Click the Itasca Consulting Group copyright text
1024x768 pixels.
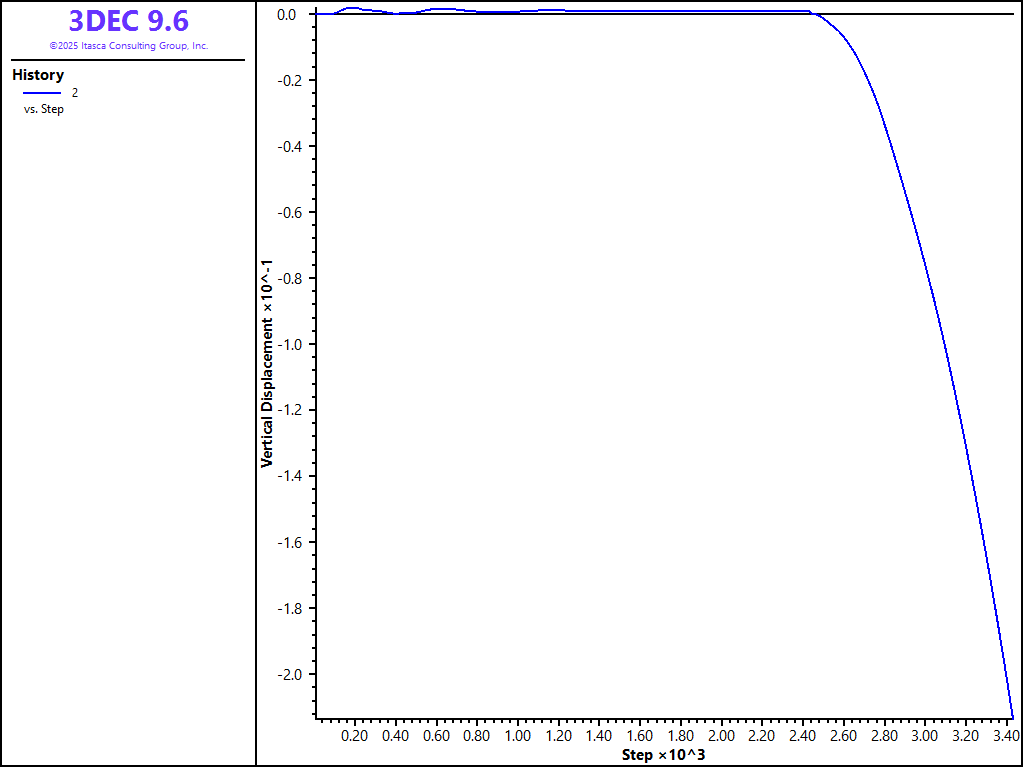[128, 46]
